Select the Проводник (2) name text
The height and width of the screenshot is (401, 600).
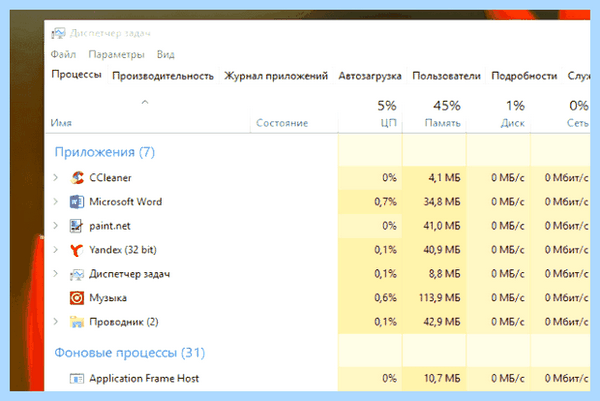point(124,322)
